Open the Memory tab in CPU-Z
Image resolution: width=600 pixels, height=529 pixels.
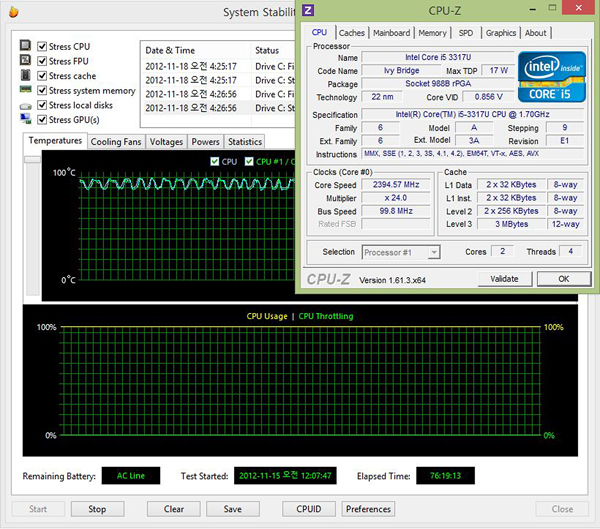click(432, 33)
